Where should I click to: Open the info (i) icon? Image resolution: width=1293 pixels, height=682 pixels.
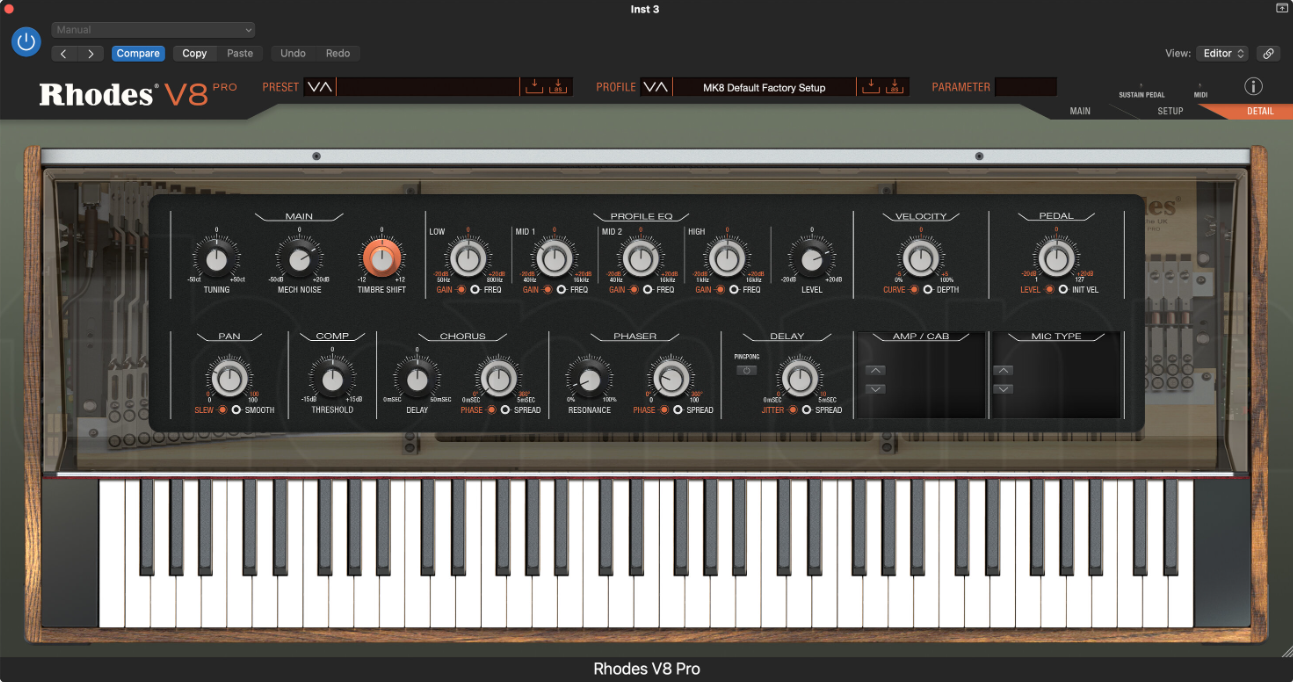[1254, 87]
